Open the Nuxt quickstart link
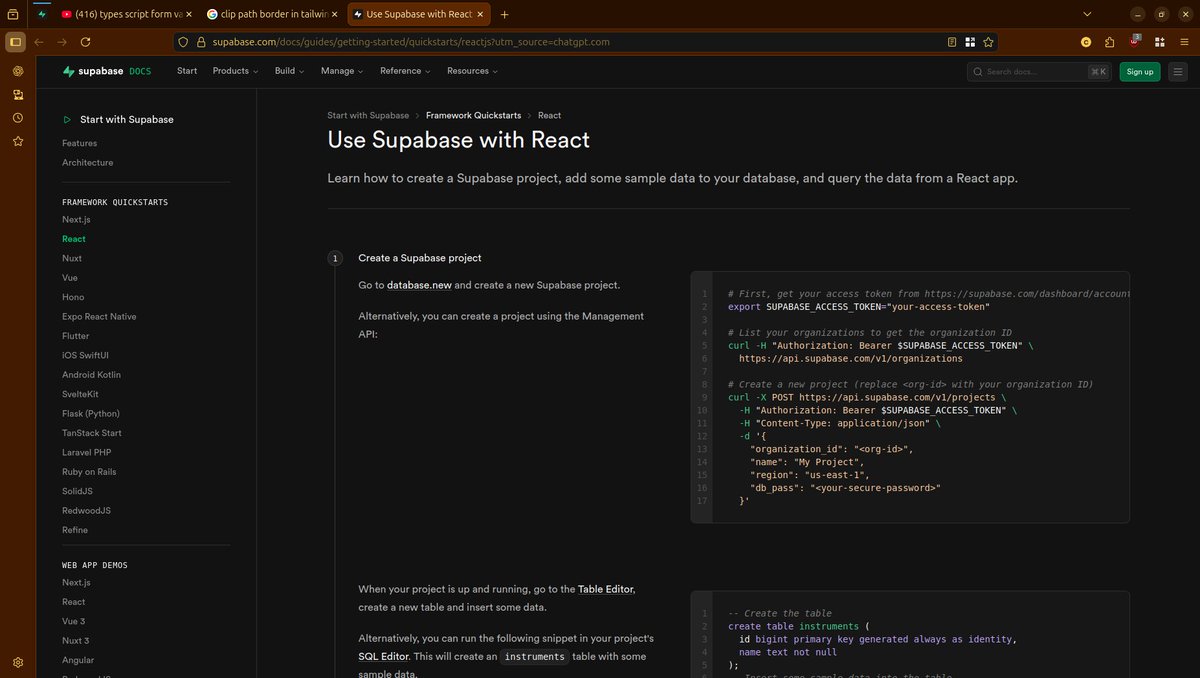Screen dimensions: 1200x678 [x=72, y=258]
